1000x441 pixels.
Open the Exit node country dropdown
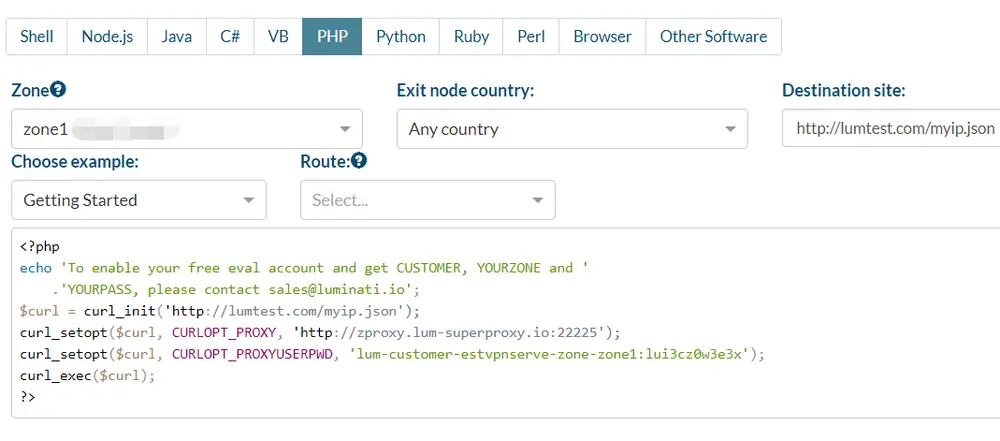tap(572, 129)
